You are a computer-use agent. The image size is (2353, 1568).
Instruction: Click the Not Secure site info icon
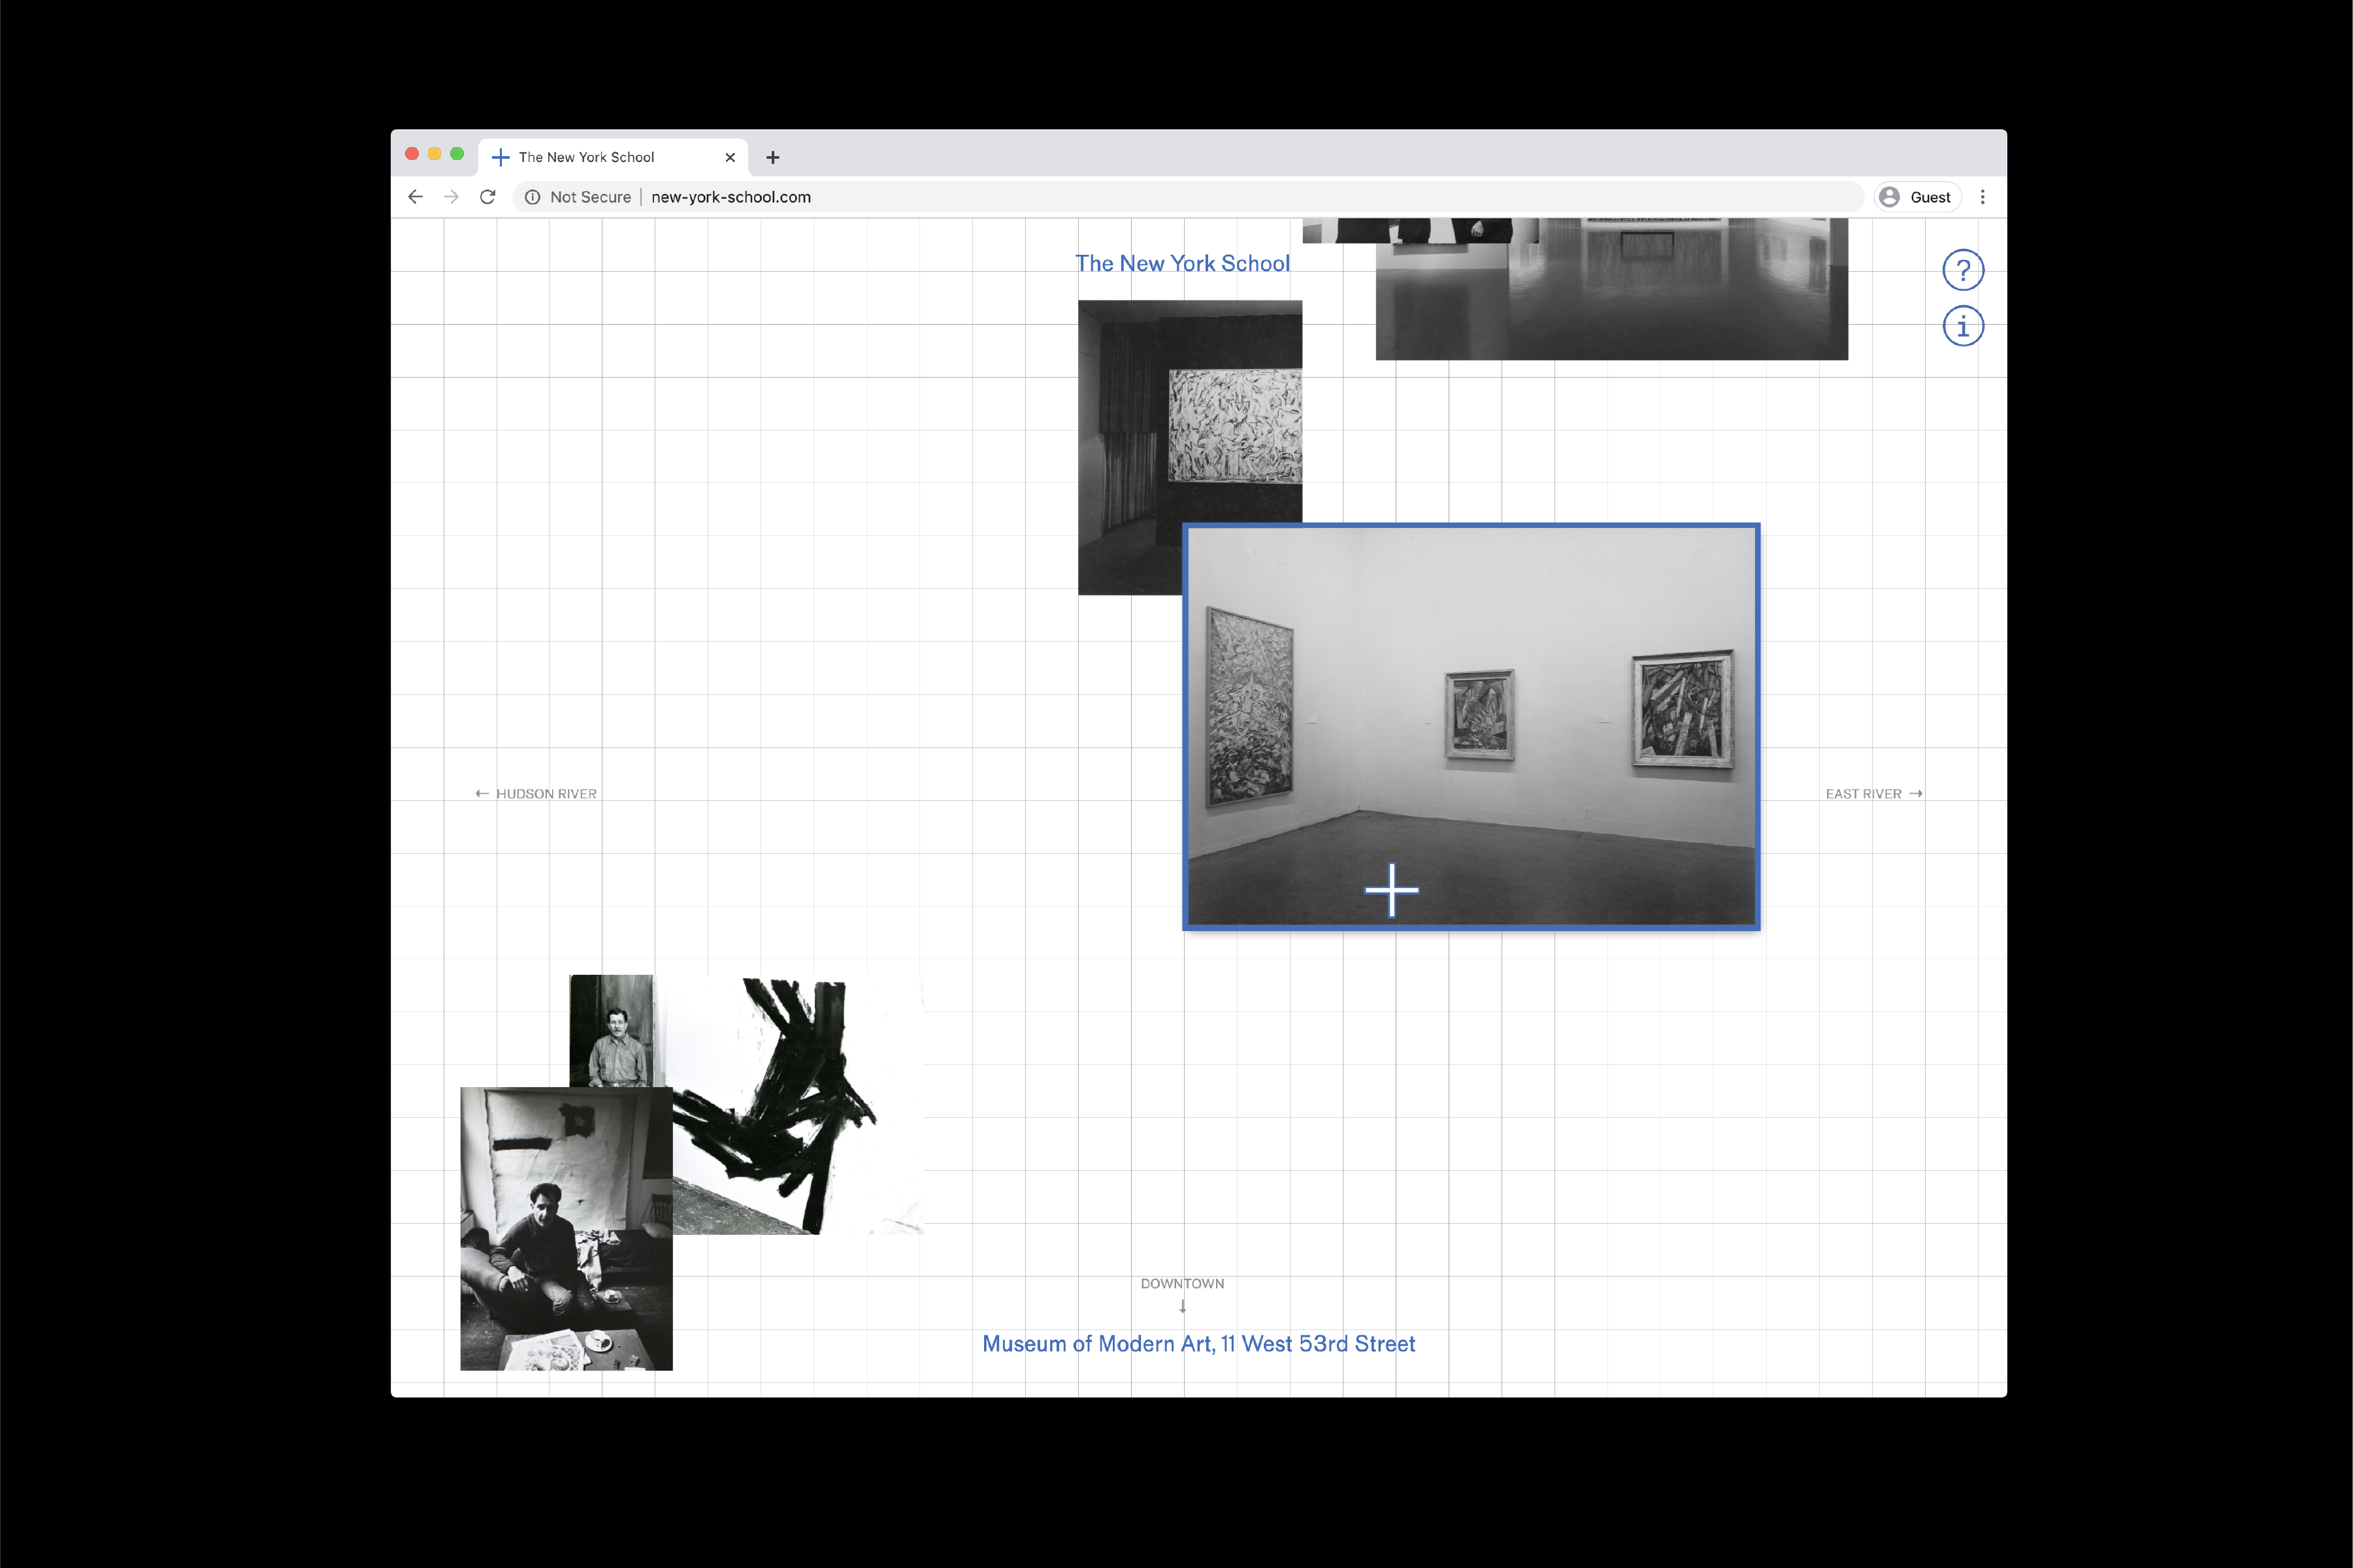(x=532, y=197)
